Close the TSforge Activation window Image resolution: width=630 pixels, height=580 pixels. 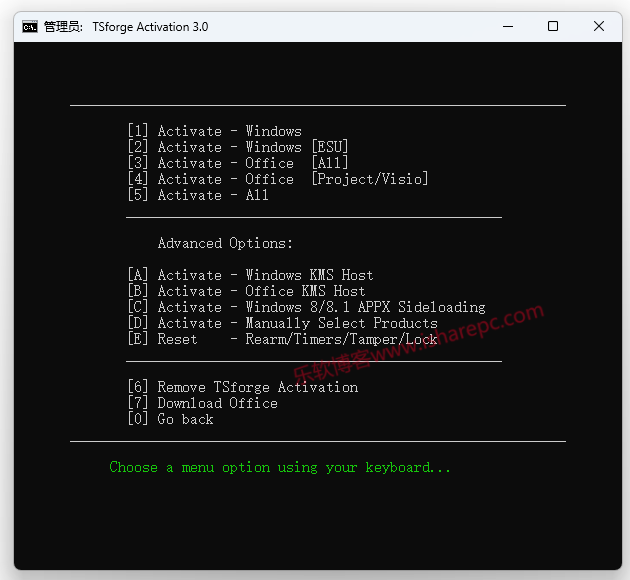click(599, 27)
